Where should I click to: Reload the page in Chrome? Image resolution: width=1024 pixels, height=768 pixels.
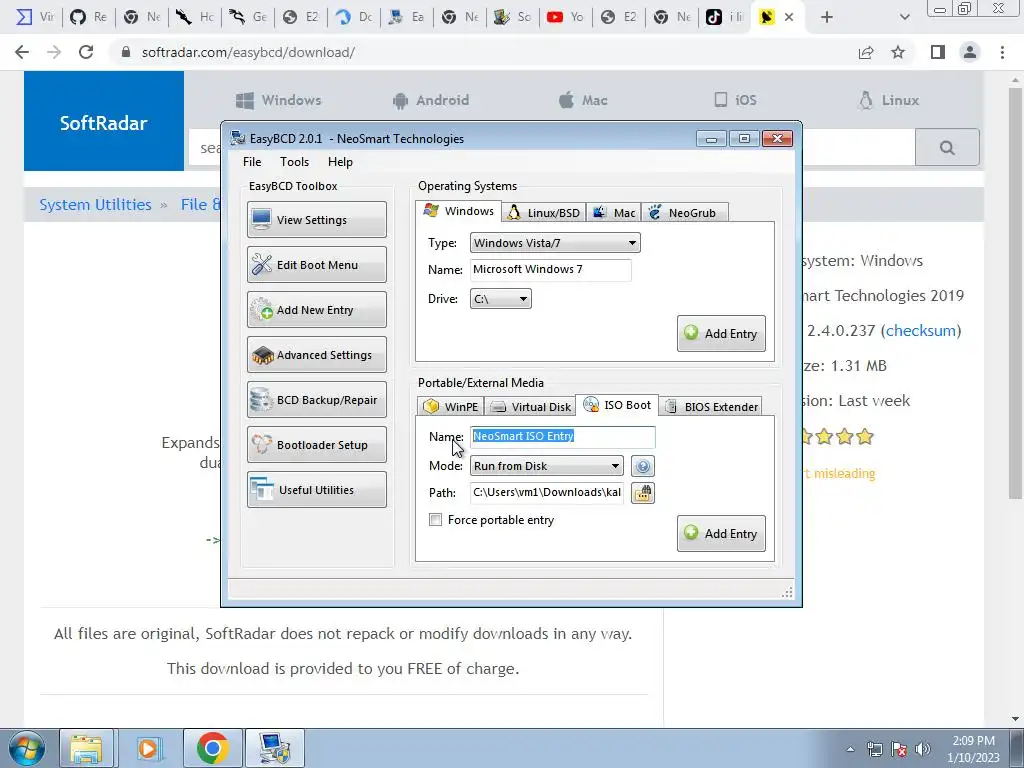point(86,52)
